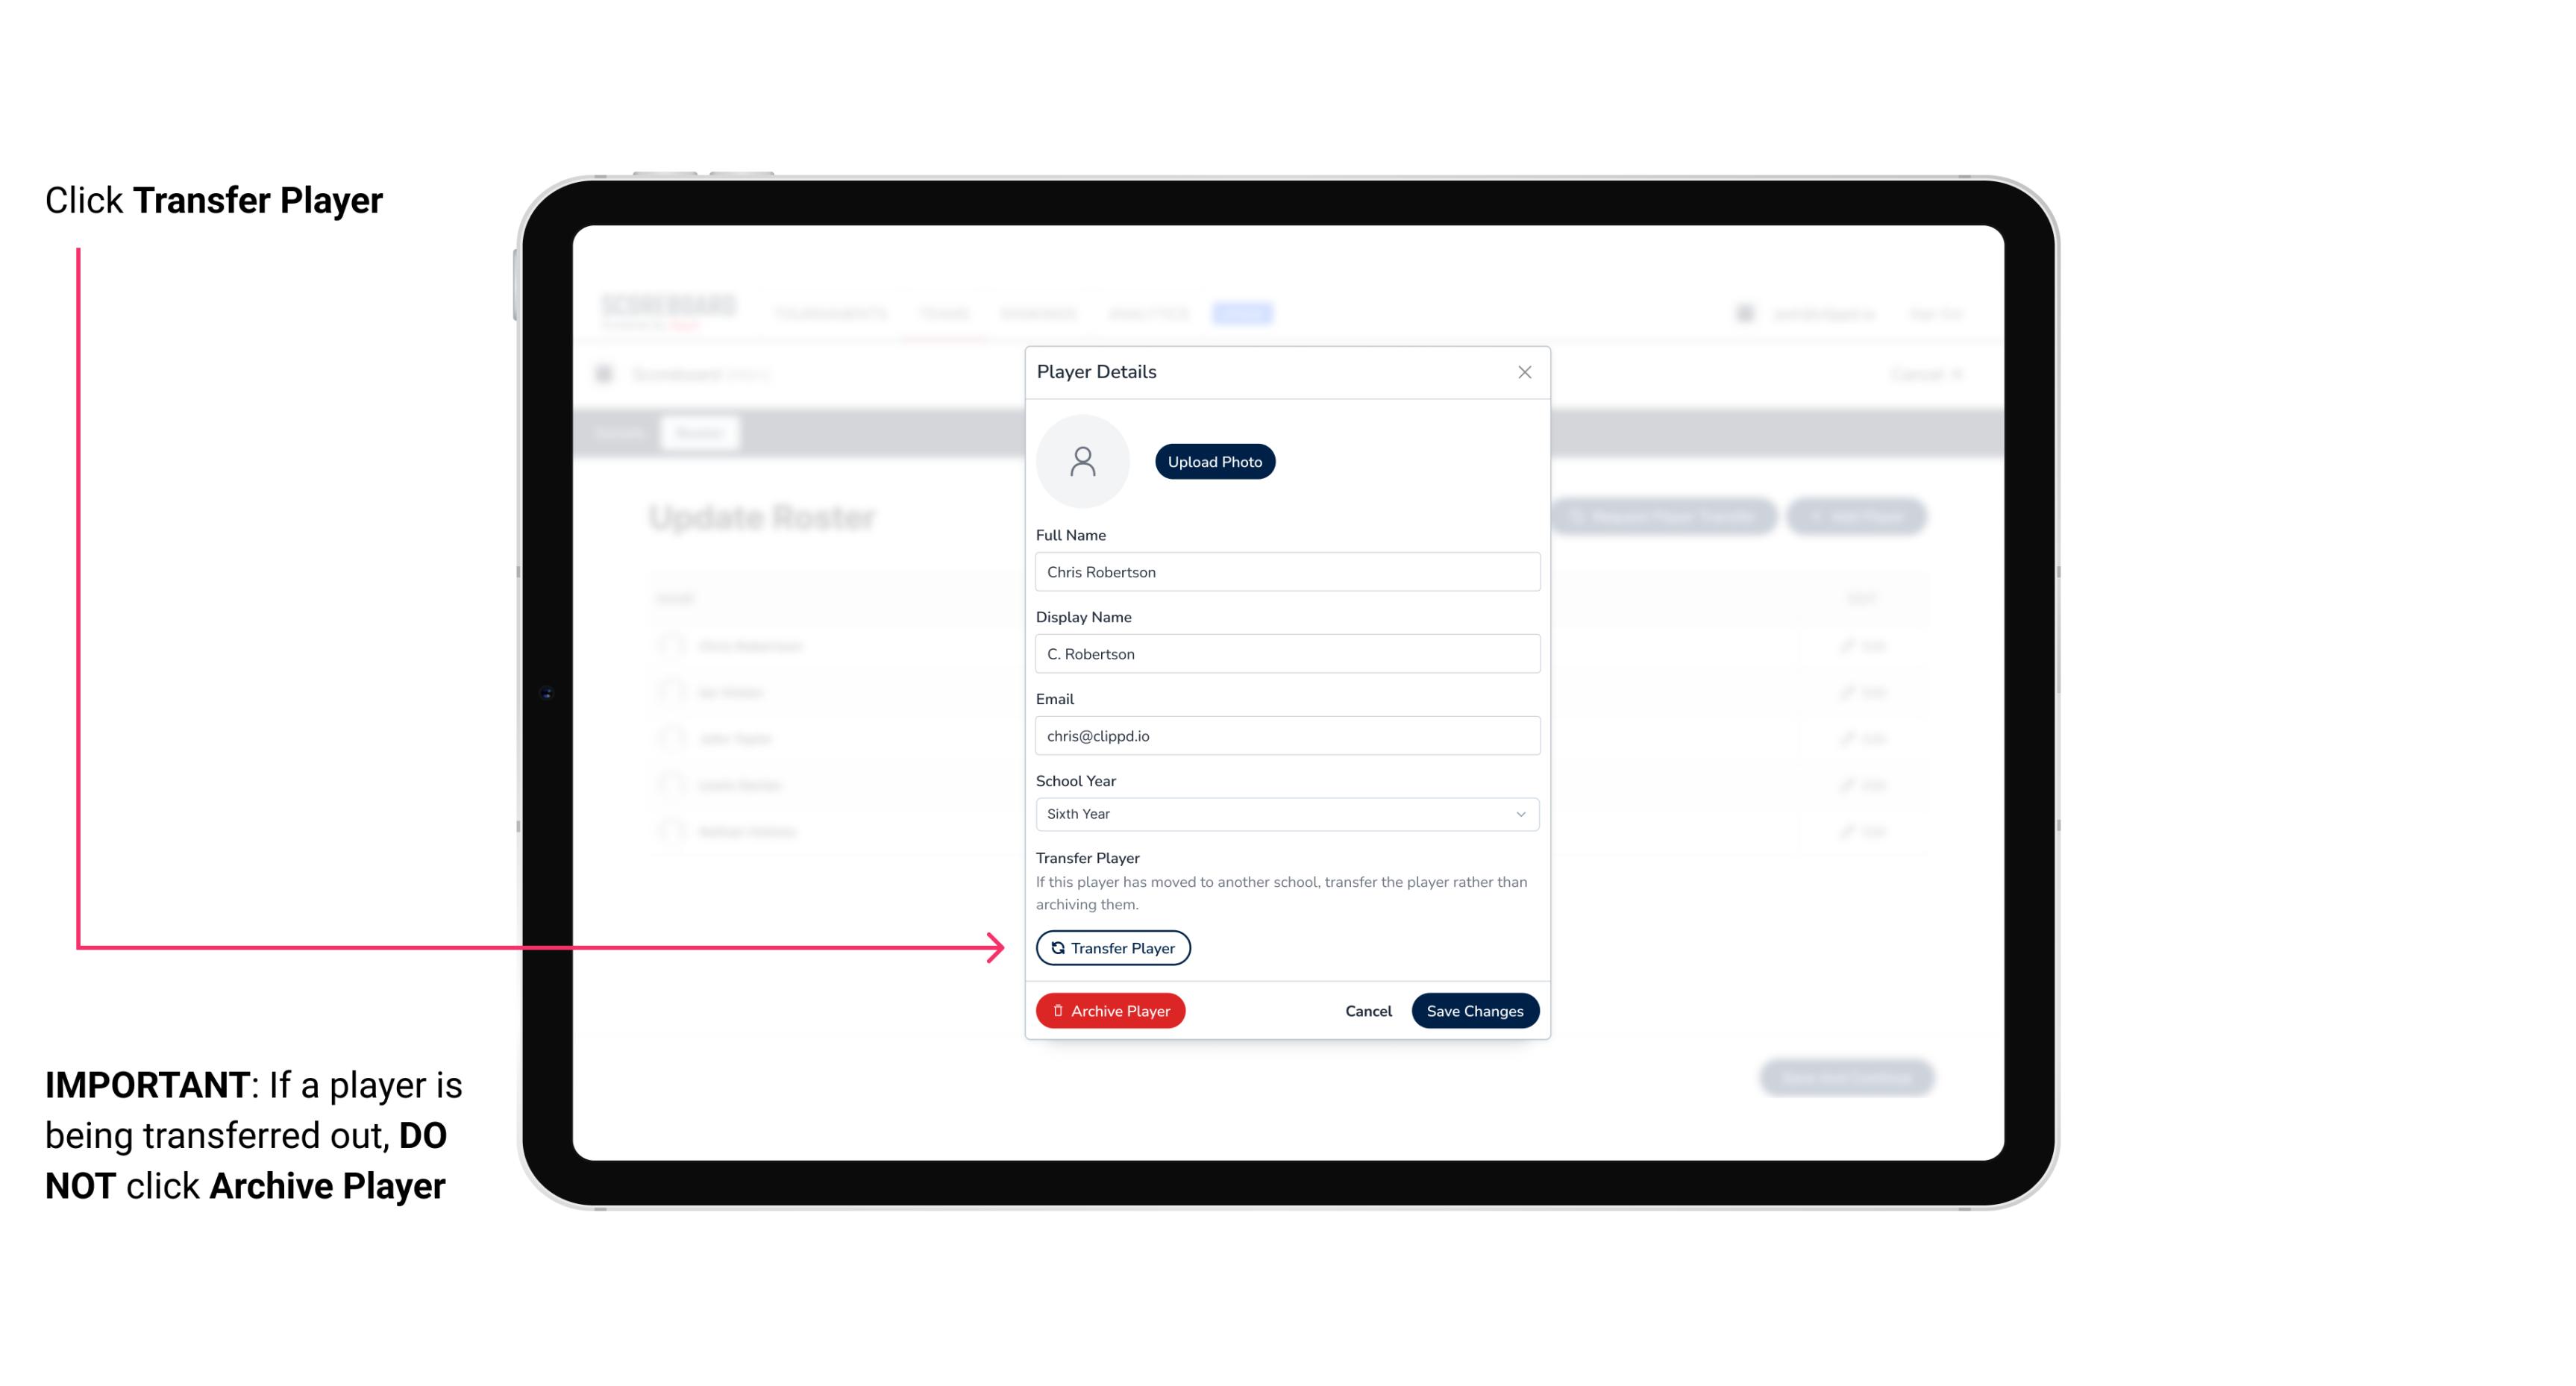Click the user avatar placeholder icon
Image resolution: width=2576 pixels, height=1386 pixels.
coord(1082,461)
